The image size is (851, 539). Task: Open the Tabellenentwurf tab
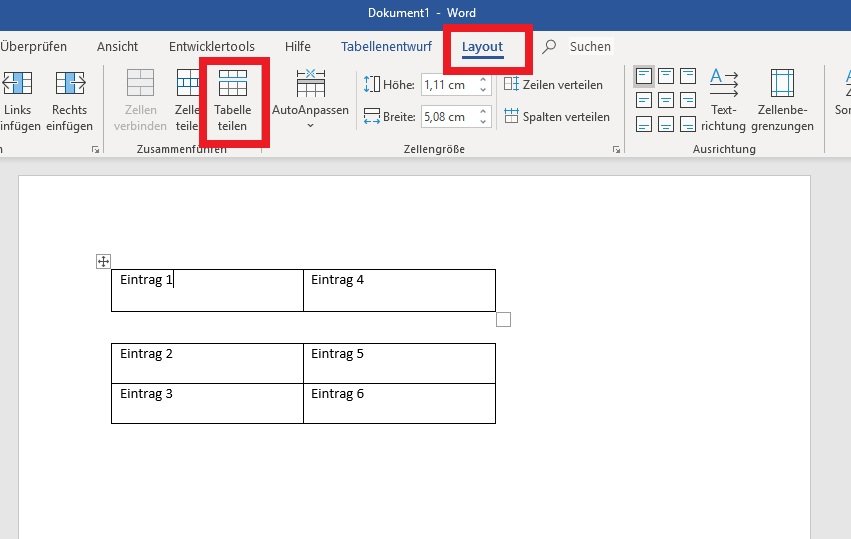pos(386,47)
